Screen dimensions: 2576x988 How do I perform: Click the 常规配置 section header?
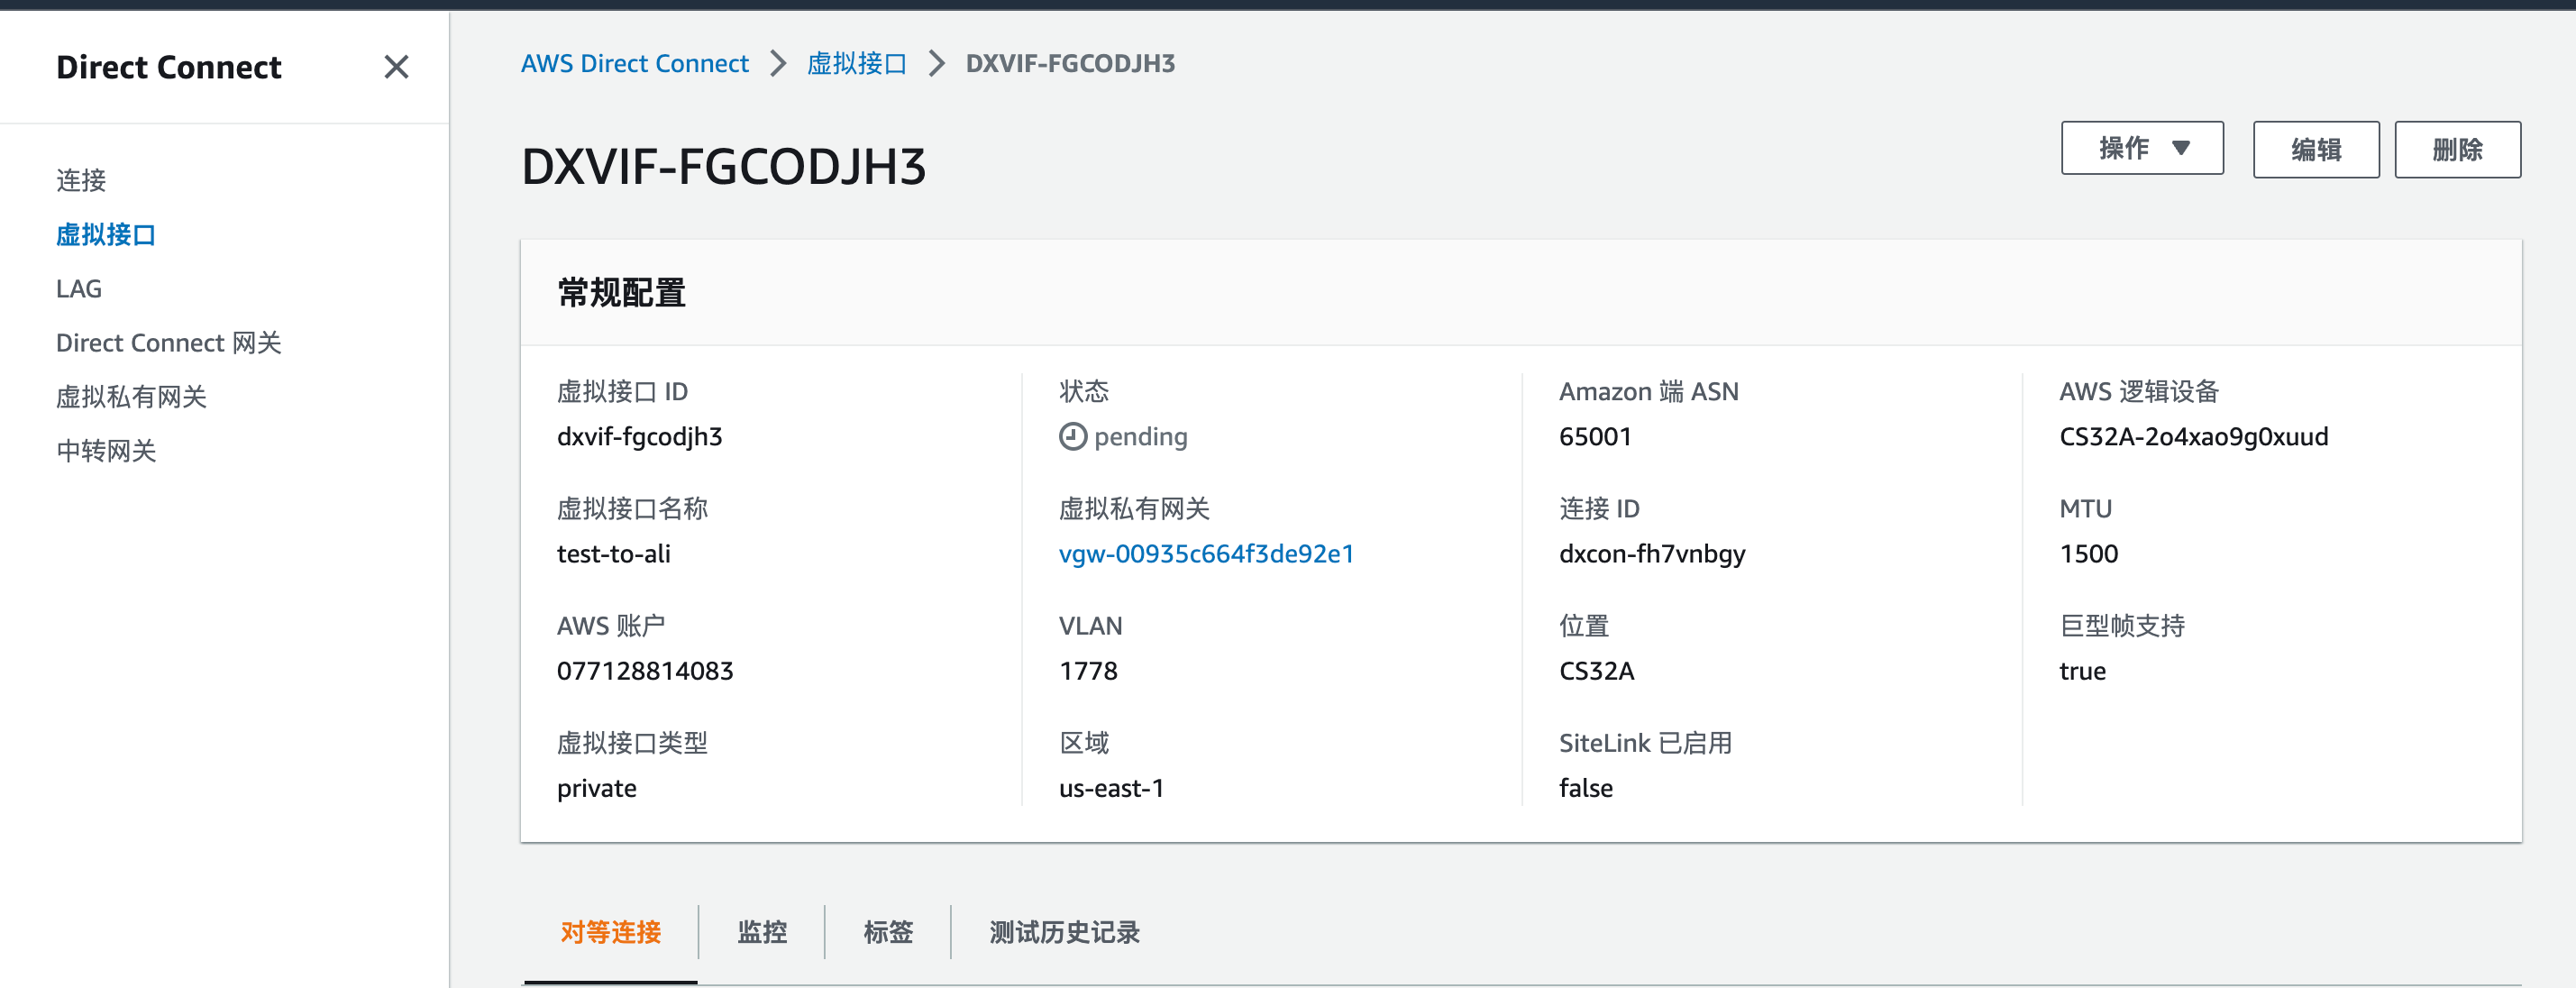(x=621, y=293)
